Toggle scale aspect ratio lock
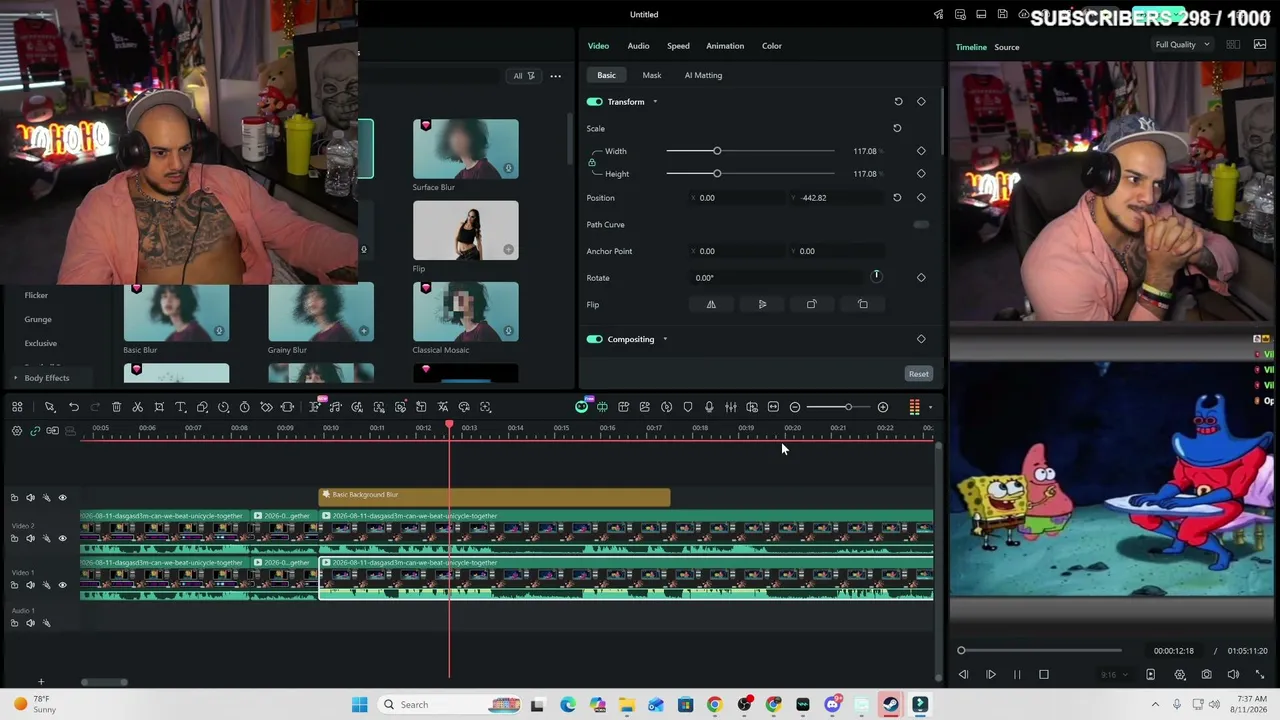Image resolution: width=1280 pixels, height=720 pixels. pyautogui.click(x=592, y=162)
